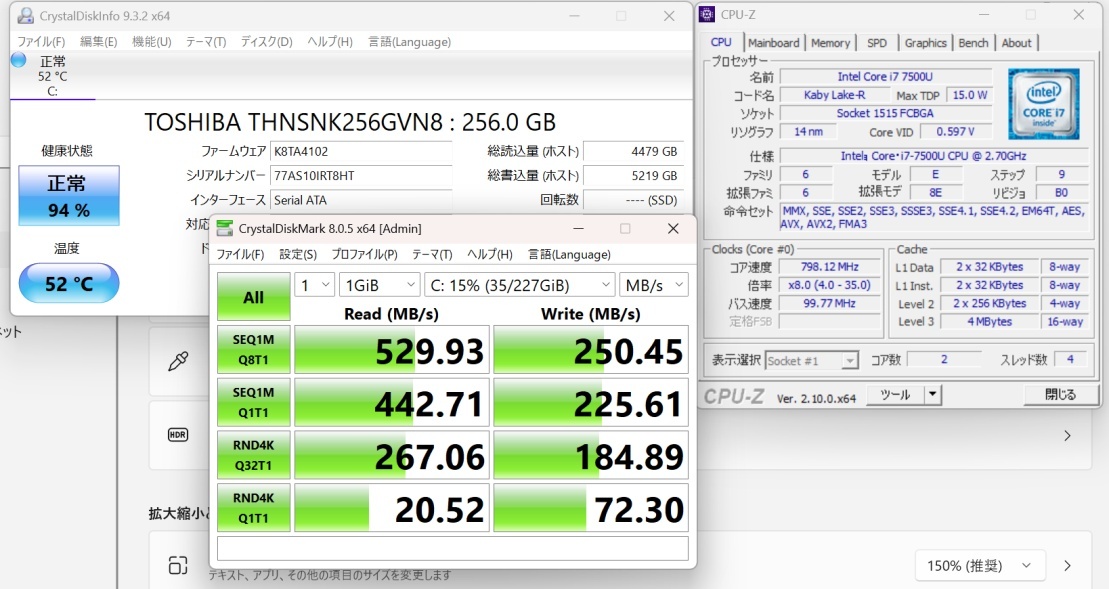Open ヘルプ(H) menu in CrystalDiskMark
Screen dimensions: 1109x589
point(490,255)
